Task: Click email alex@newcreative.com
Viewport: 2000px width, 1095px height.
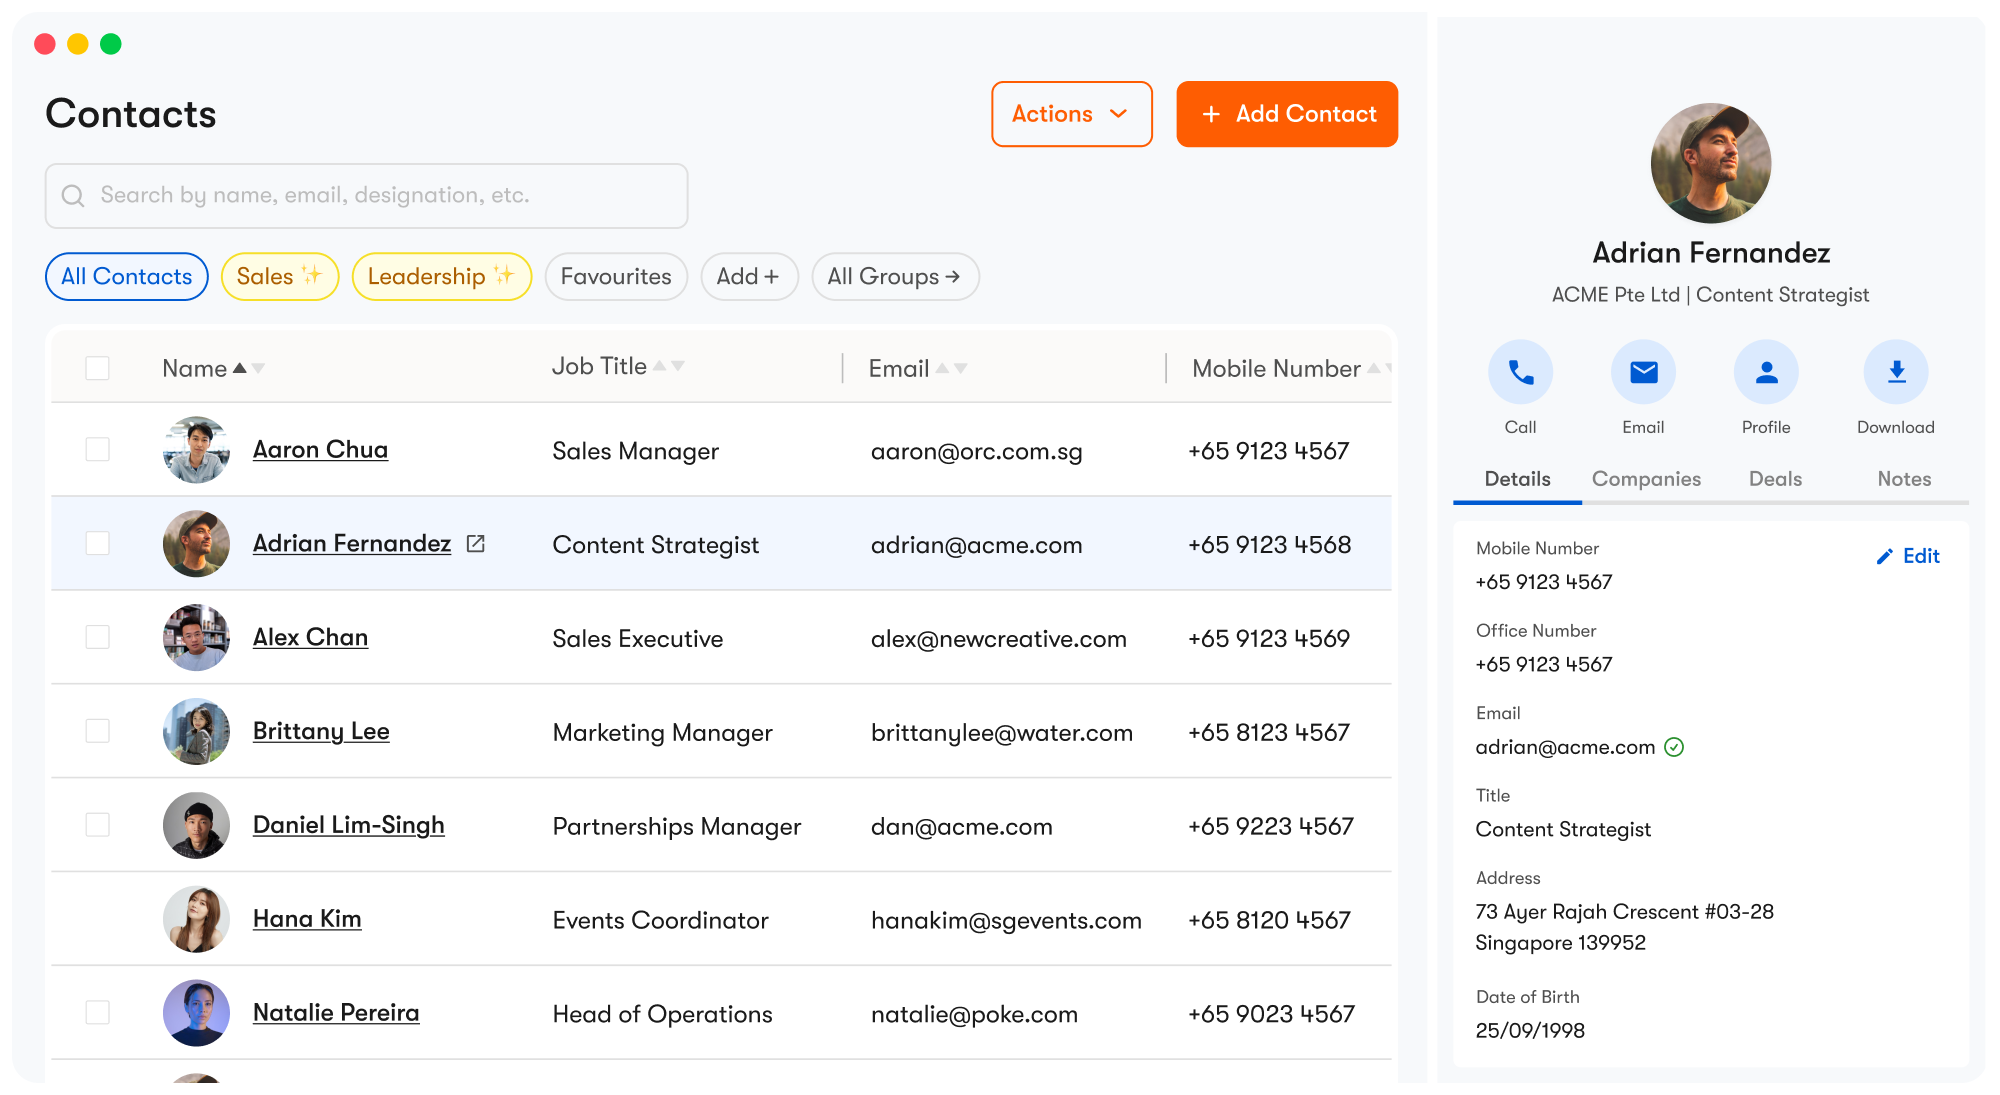Action: tap(999, 639)
